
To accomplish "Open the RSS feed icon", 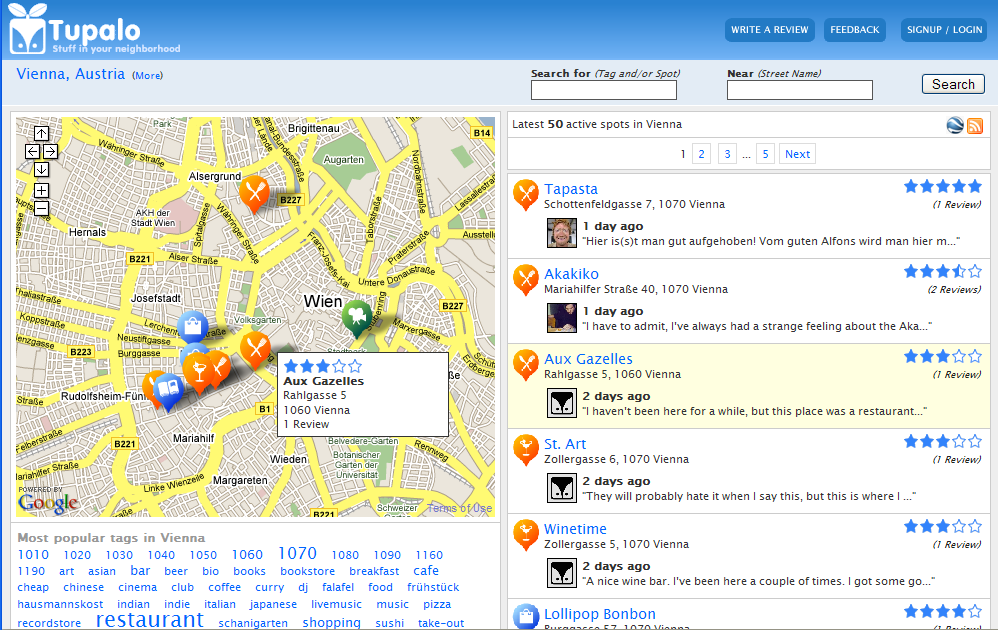I will [975, 125].
